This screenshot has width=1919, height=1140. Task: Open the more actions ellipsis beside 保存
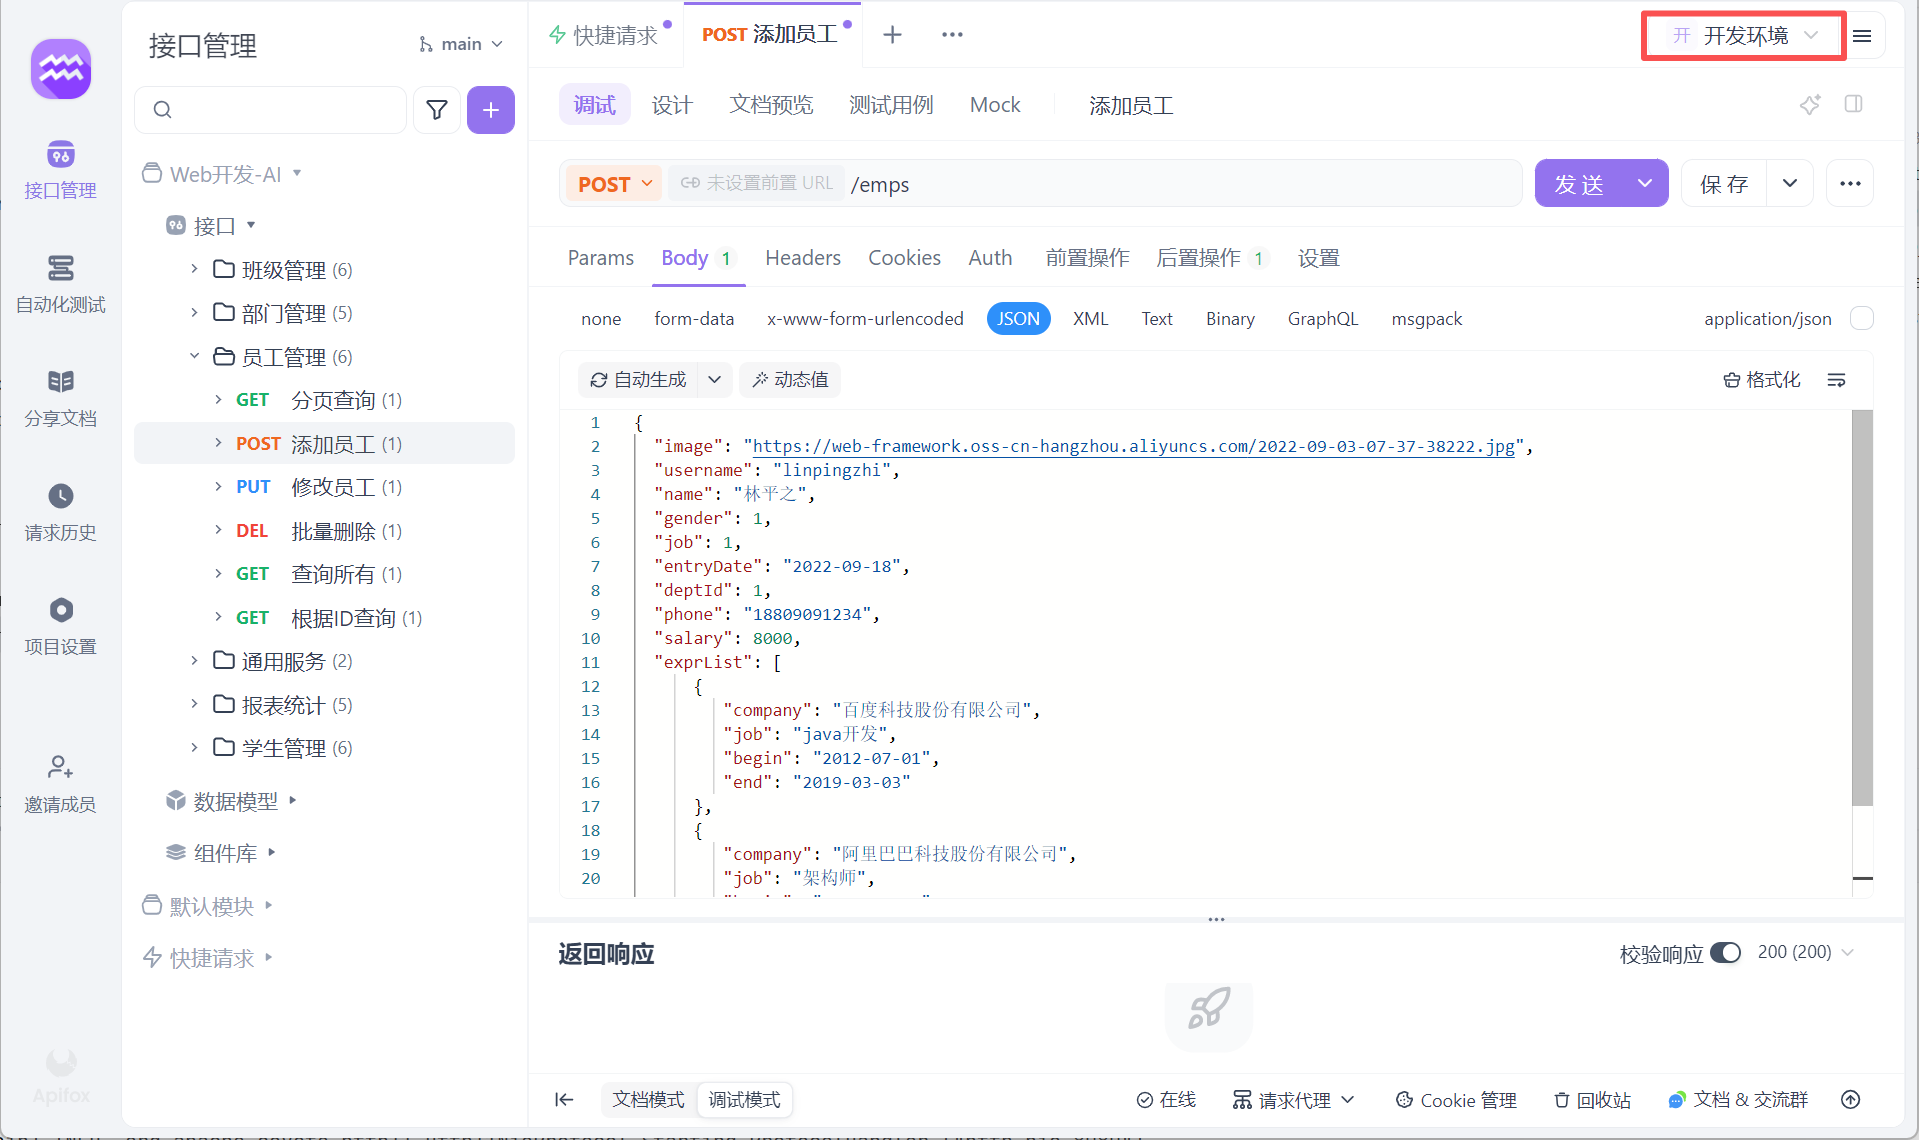pos(1850,183)
